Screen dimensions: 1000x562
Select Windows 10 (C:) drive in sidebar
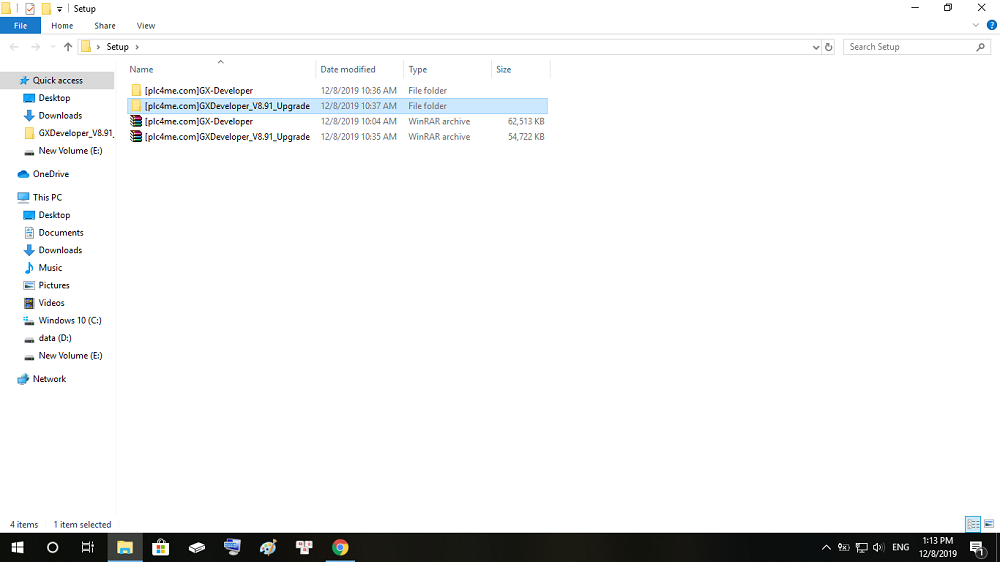click(x=70, y=320)
